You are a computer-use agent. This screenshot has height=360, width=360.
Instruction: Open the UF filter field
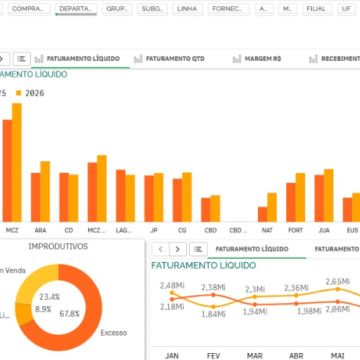click(x=346, y=9)
